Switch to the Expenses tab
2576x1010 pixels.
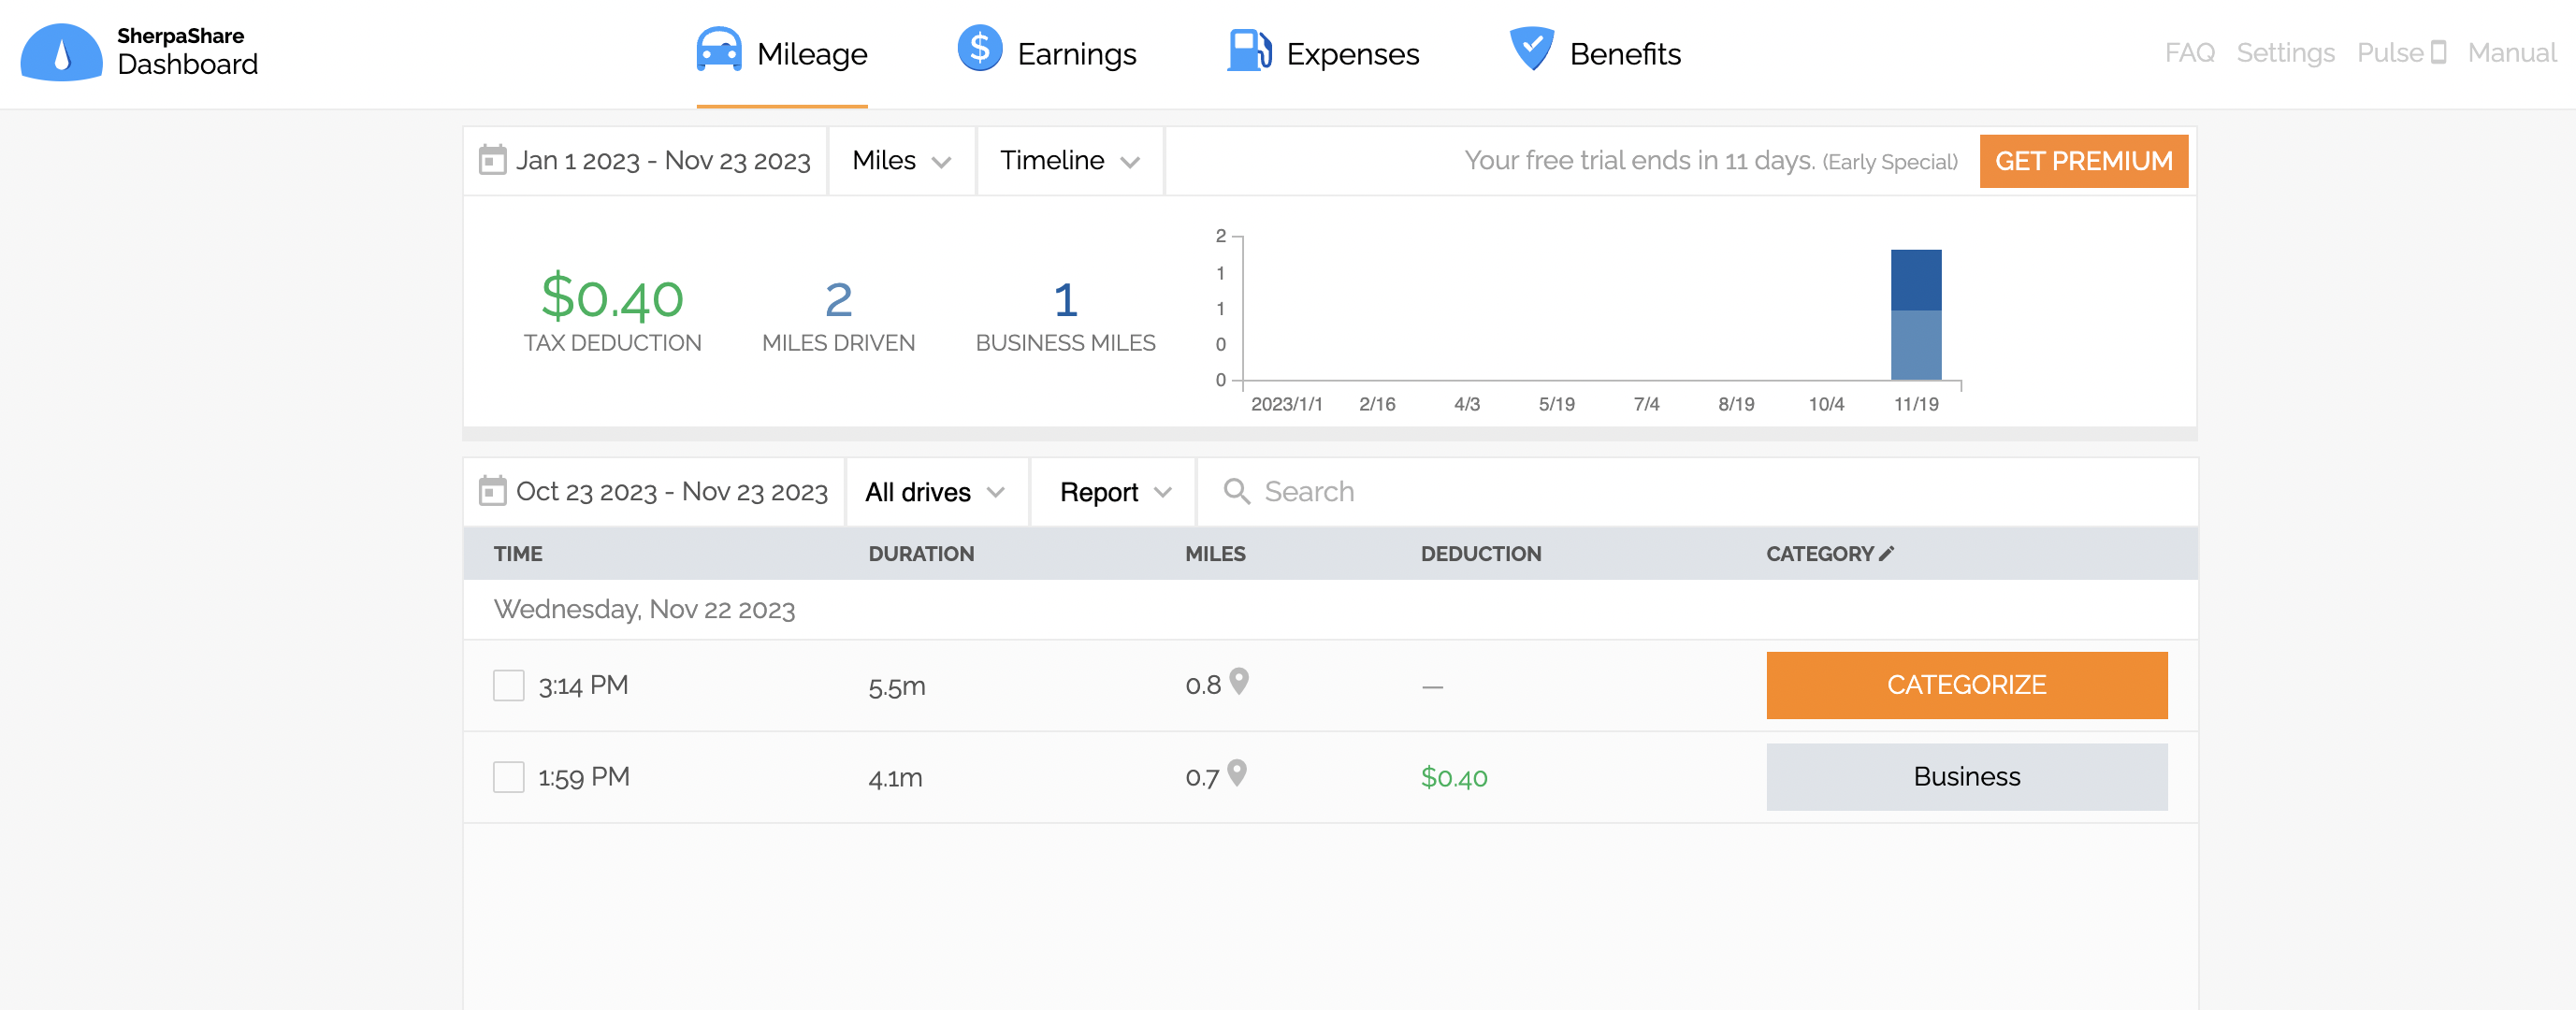click(x=1323, y=53)
